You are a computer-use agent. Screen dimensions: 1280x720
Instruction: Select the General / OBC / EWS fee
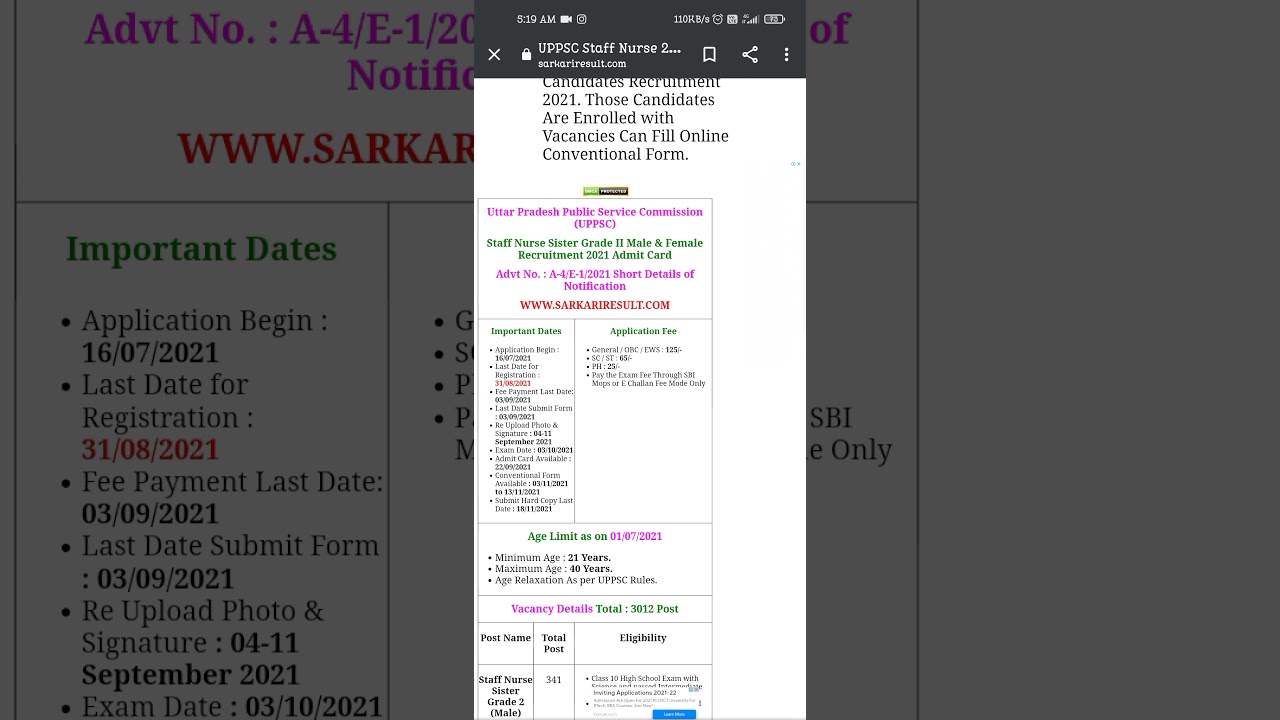click(x=637, y=350)
